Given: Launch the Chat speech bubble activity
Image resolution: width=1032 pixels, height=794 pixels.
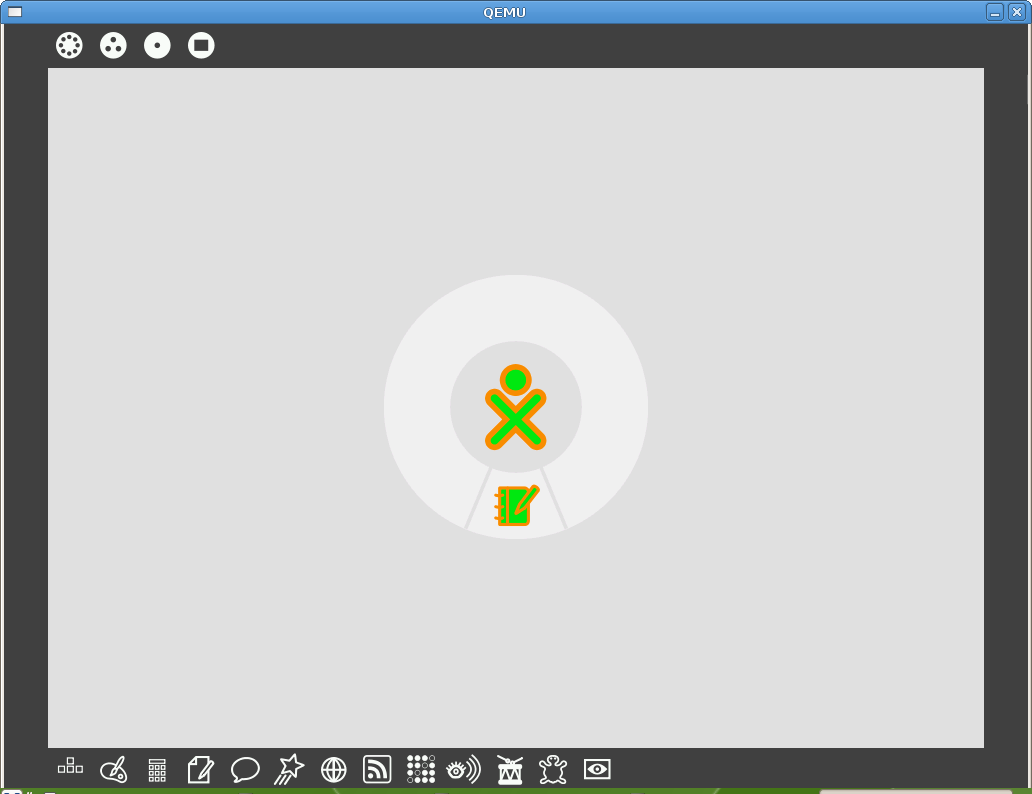Looking at the screenshot, I should (x=245, y=770).
